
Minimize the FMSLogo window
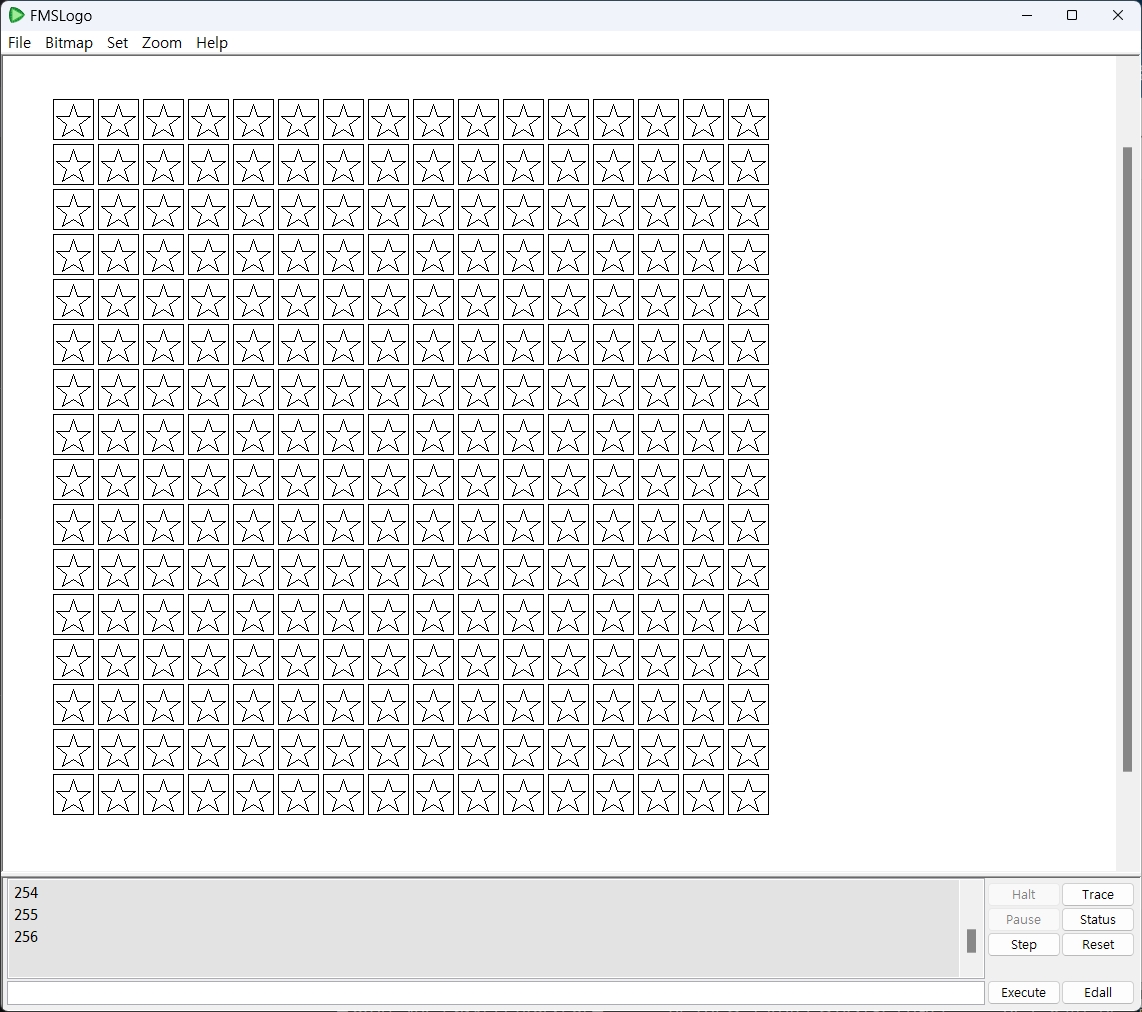pyautogui.click(x=1027, y=15)
